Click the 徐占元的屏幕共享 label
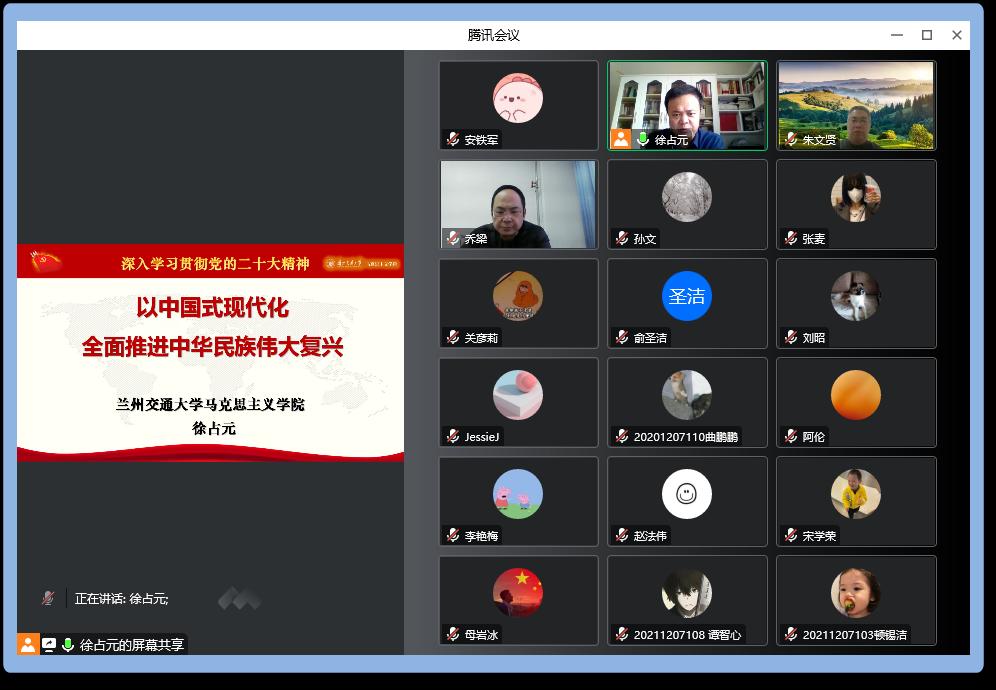This screenshot has height=690, width=996. [132, 645]
